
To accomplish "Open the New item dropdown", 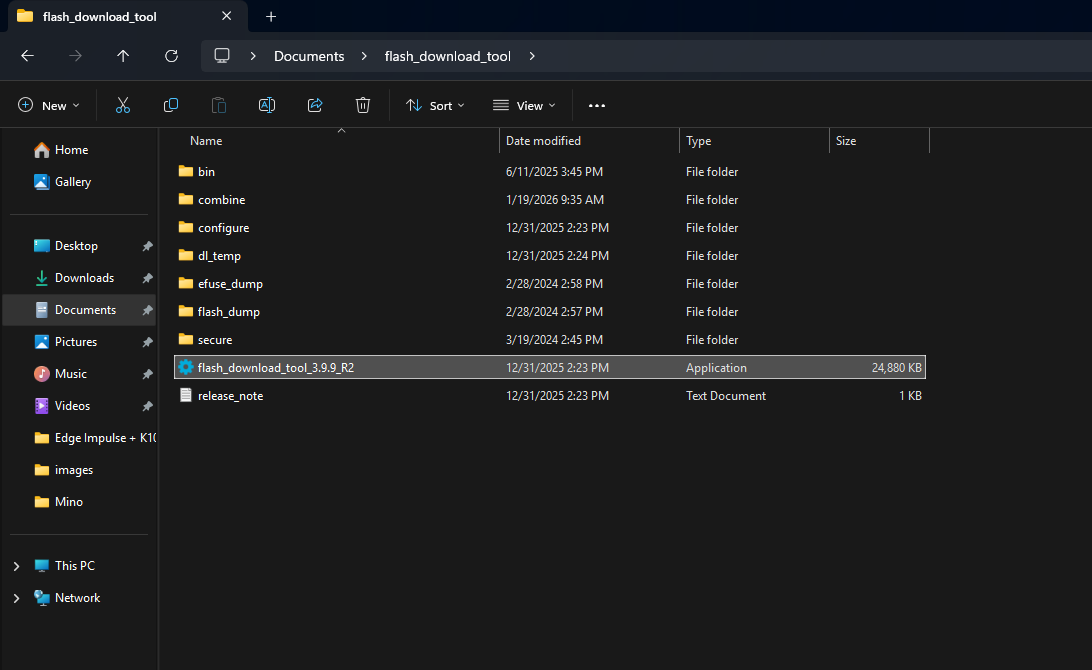I will tap(48, 105).
